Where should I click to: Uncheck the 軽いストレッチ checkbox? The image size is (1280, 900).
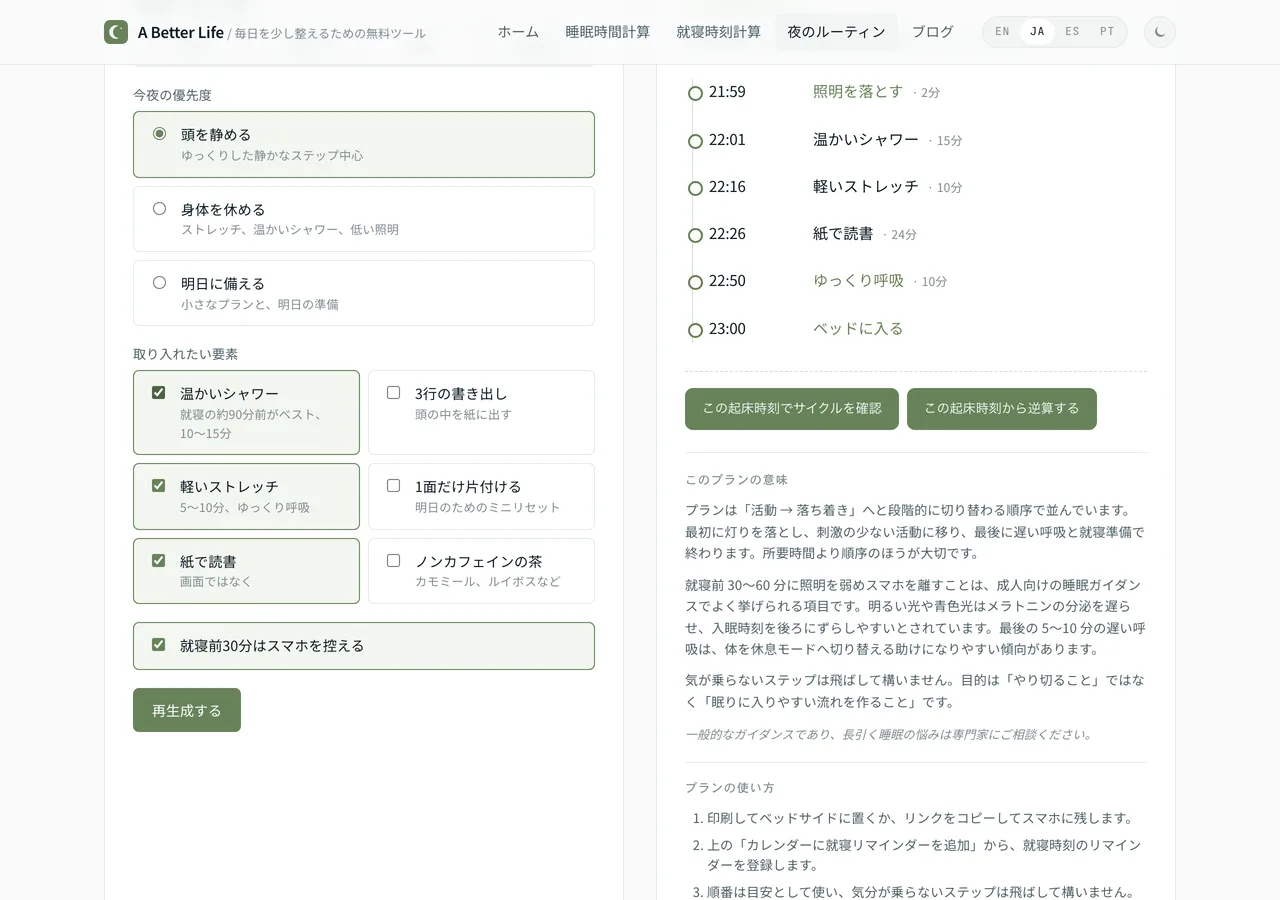click(158, 485)
